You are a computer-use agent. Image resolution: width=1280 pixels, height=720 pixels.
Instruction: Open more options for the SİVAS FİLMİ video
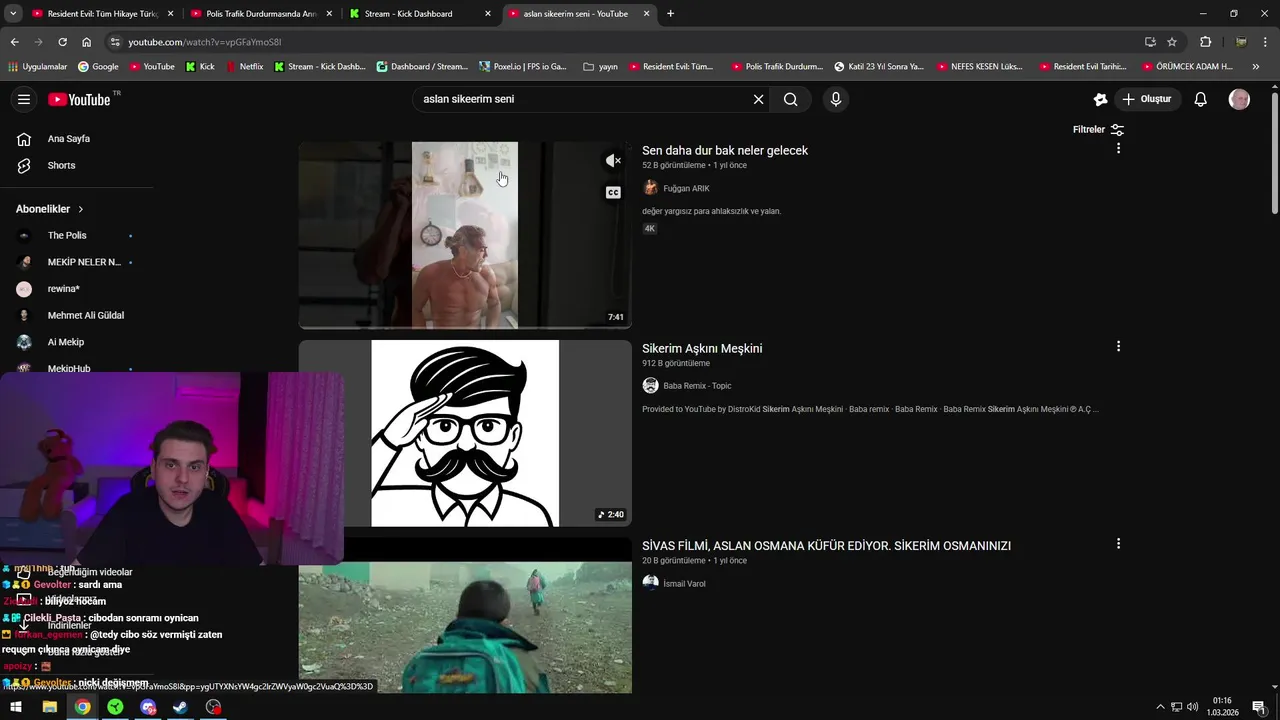click(x=1118, y=544)
